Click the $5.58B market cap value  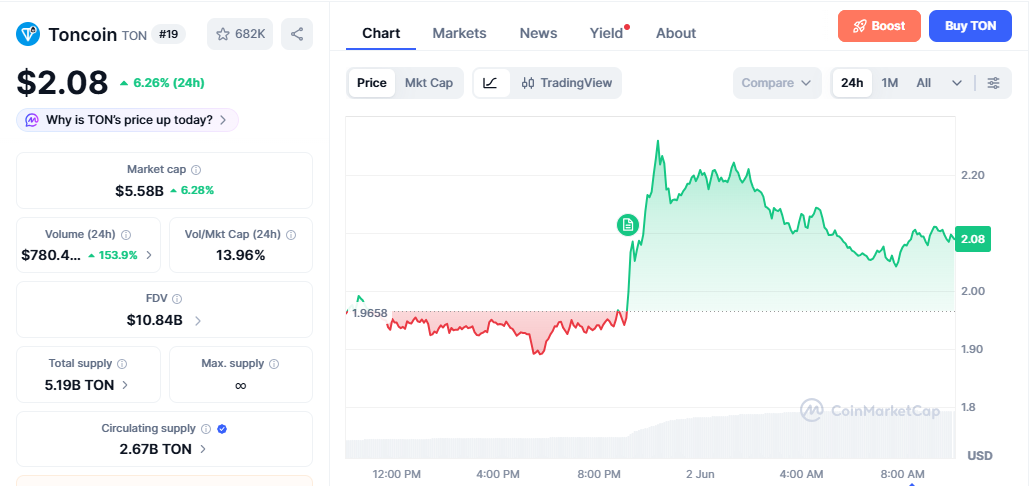pos(139,191)
